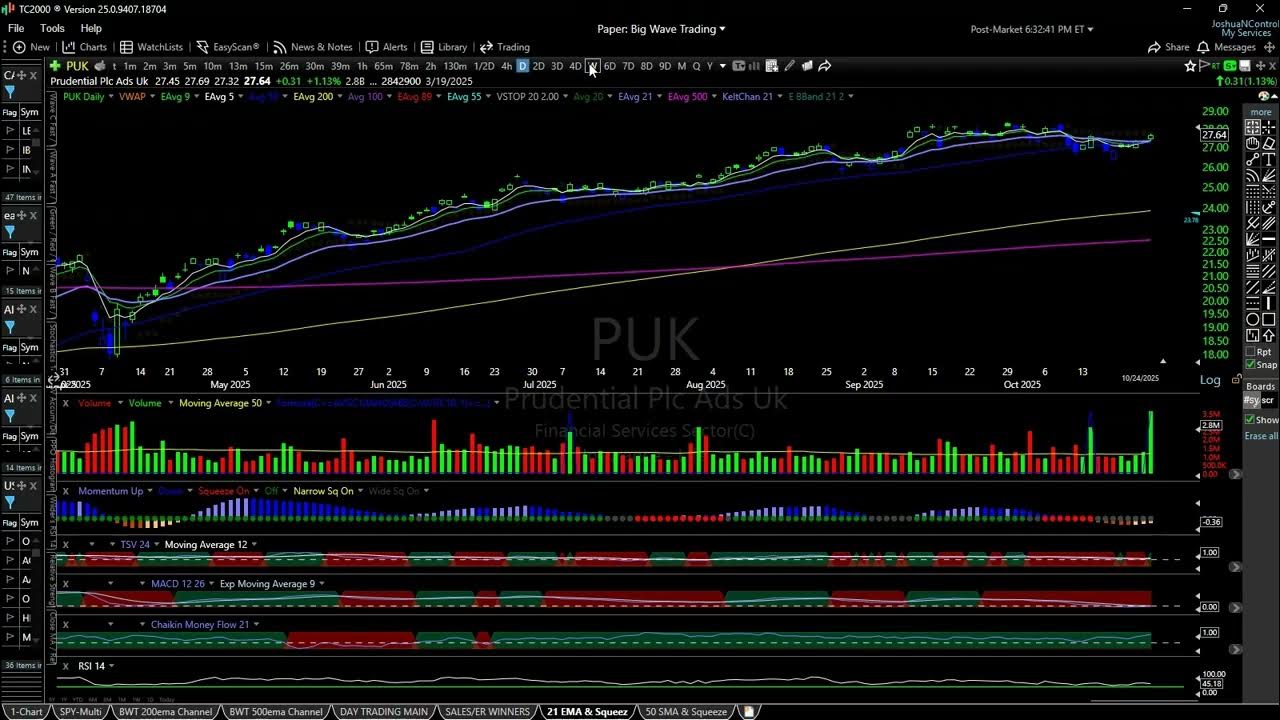Select the rectangle shape tool

tap(1268, 319)
